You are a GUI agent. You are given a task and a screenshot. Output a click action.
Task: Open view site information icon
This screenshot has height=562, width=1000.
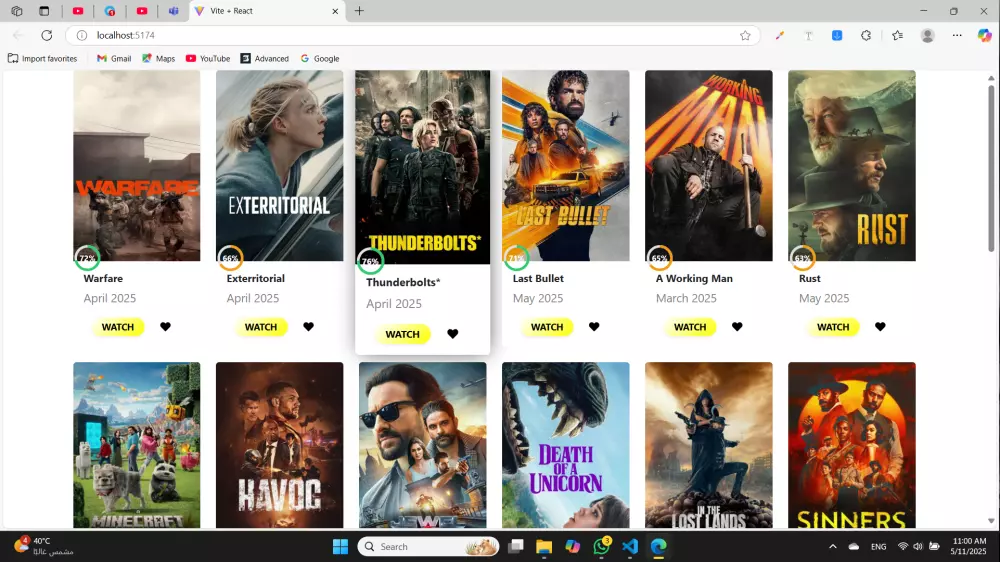[82, 35]
